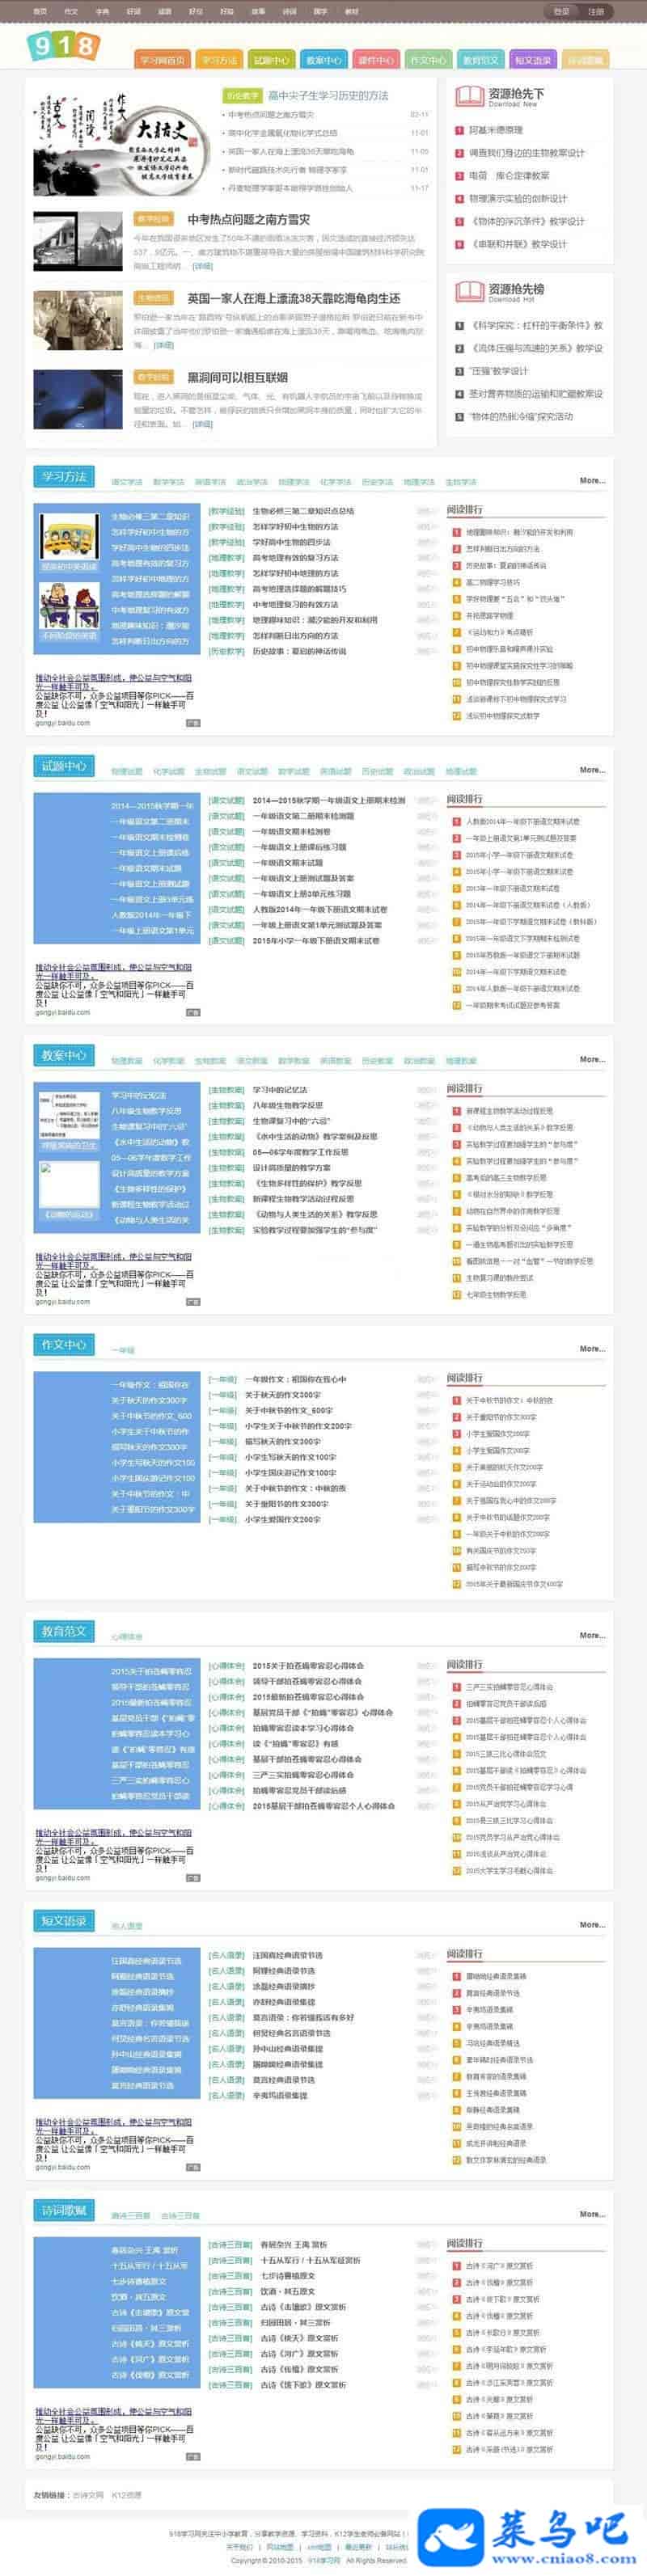Open 《串联和并联》教学设计 resource

[518, 244]
